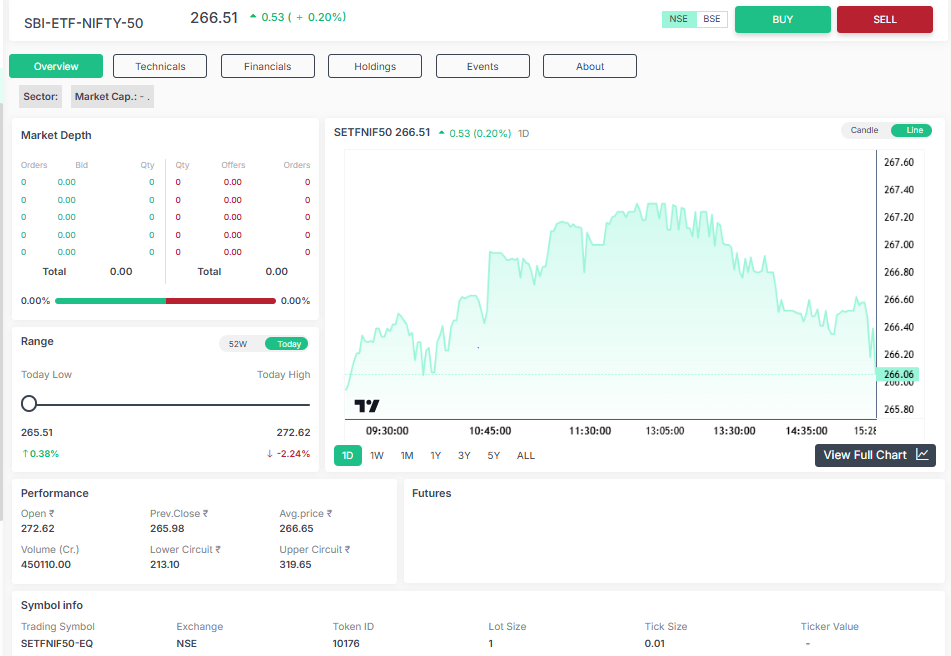Screen dimensions: 951x656
Task: Click the red SELL button
Action: (885, 19)
